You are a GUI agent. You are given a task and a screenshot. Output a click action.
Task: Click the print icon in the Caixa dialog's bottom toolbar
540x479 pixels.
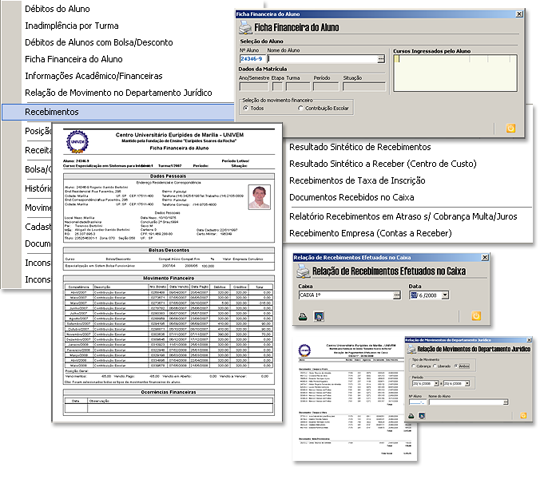pyautogui.click(x=303, y=316)
